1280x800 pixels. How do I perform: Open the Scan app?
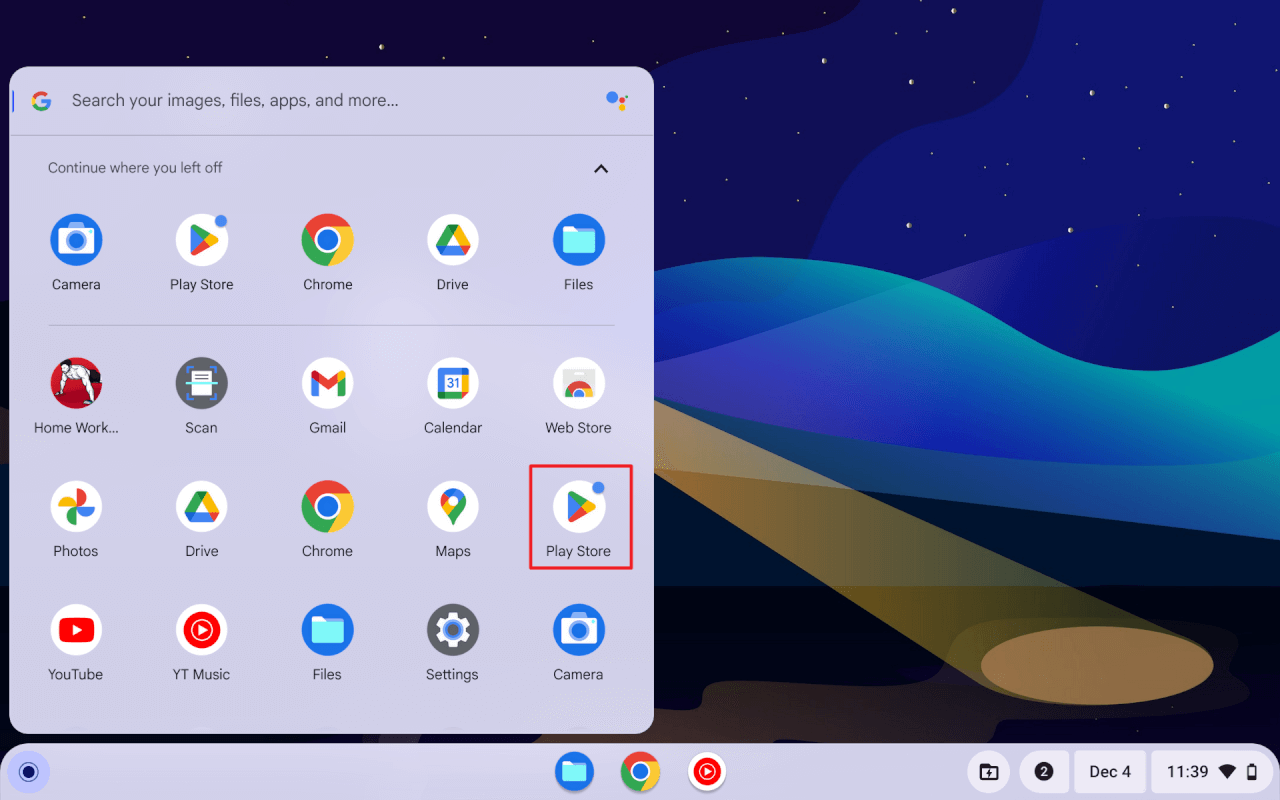click(x=202, y=383)
